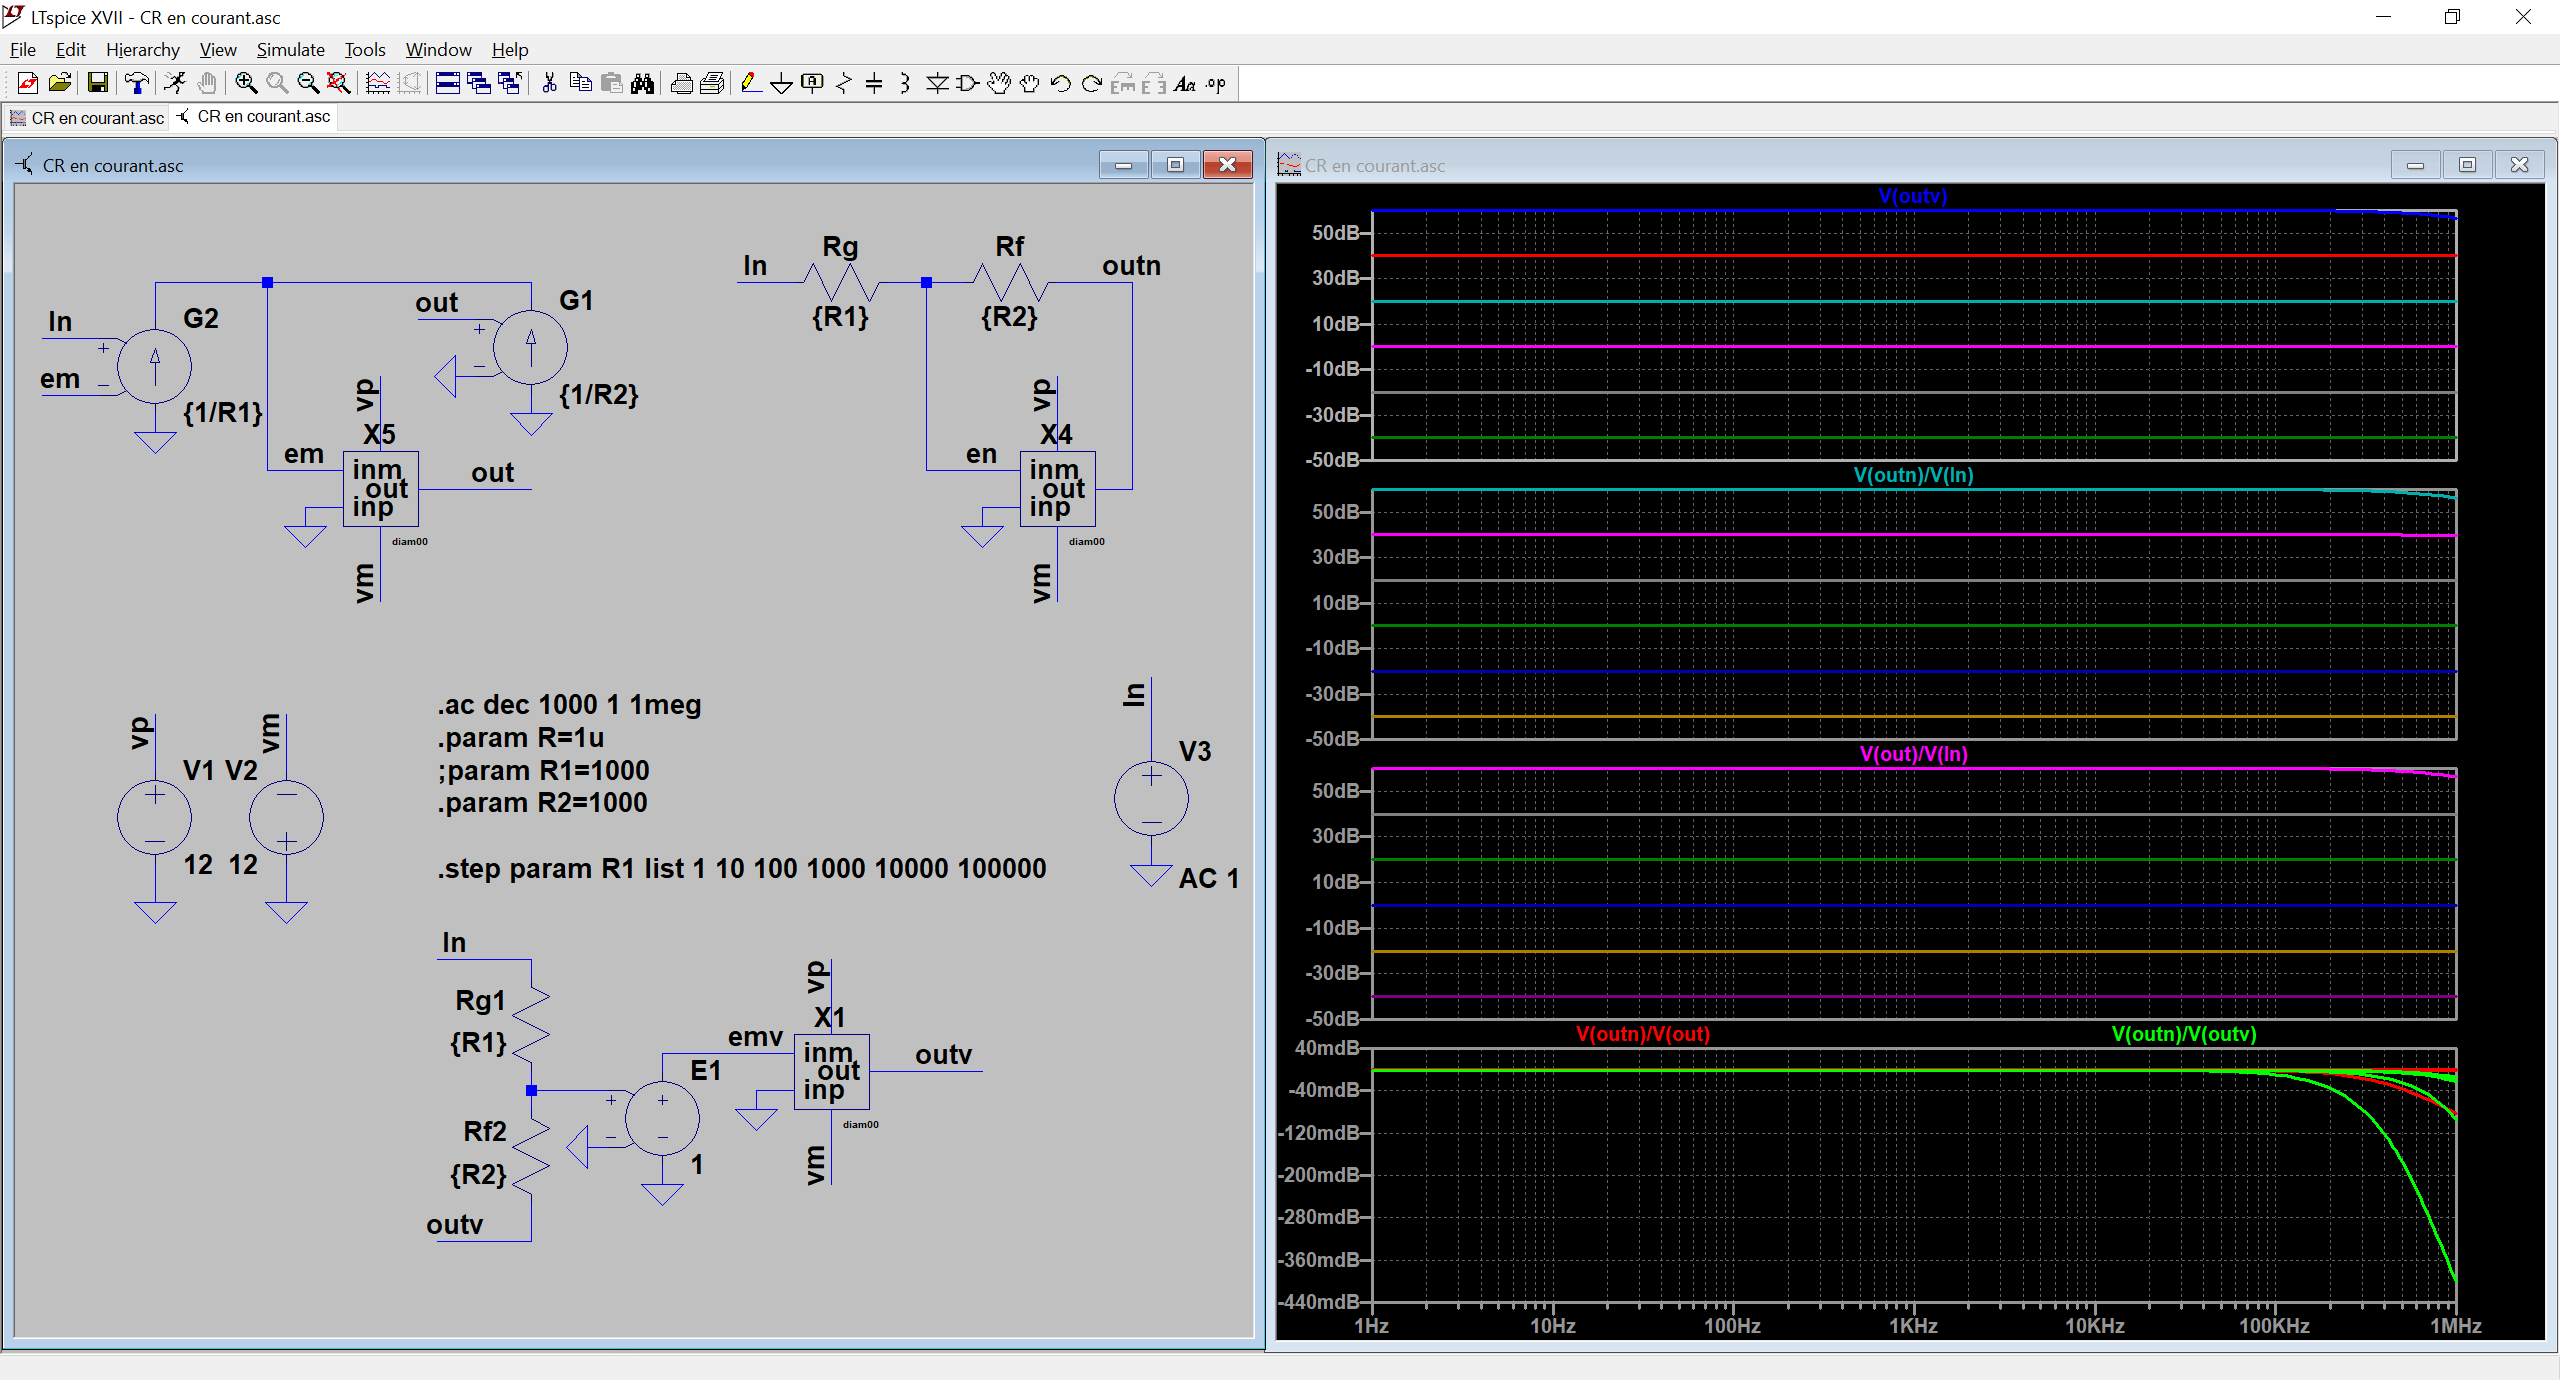Click the .param R=1u directive
The image size is (2560, 1380).
pyautogui.click(x=520, y=738)
